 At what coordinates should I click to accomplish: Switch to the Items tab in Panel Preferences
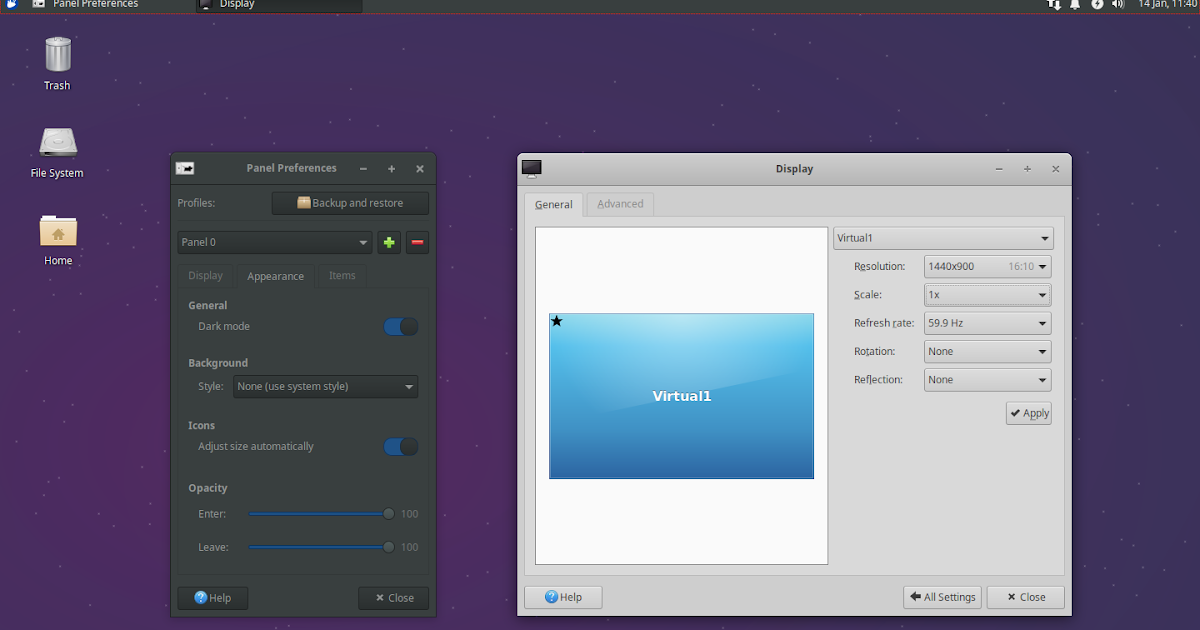click(x=342, y=275)
